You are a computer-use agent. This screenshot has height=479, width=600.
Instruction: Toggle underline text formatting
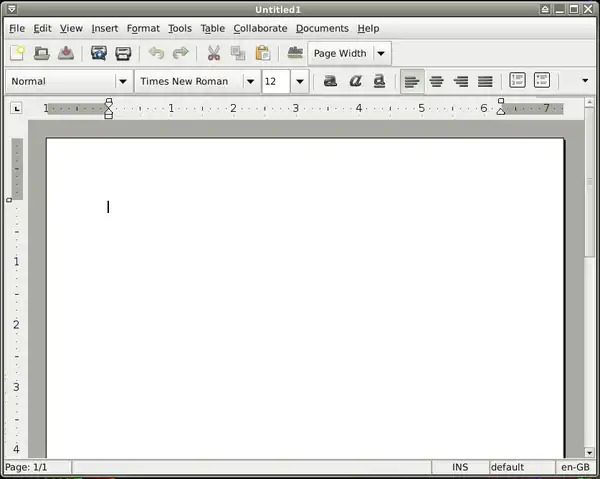point(379,81)
